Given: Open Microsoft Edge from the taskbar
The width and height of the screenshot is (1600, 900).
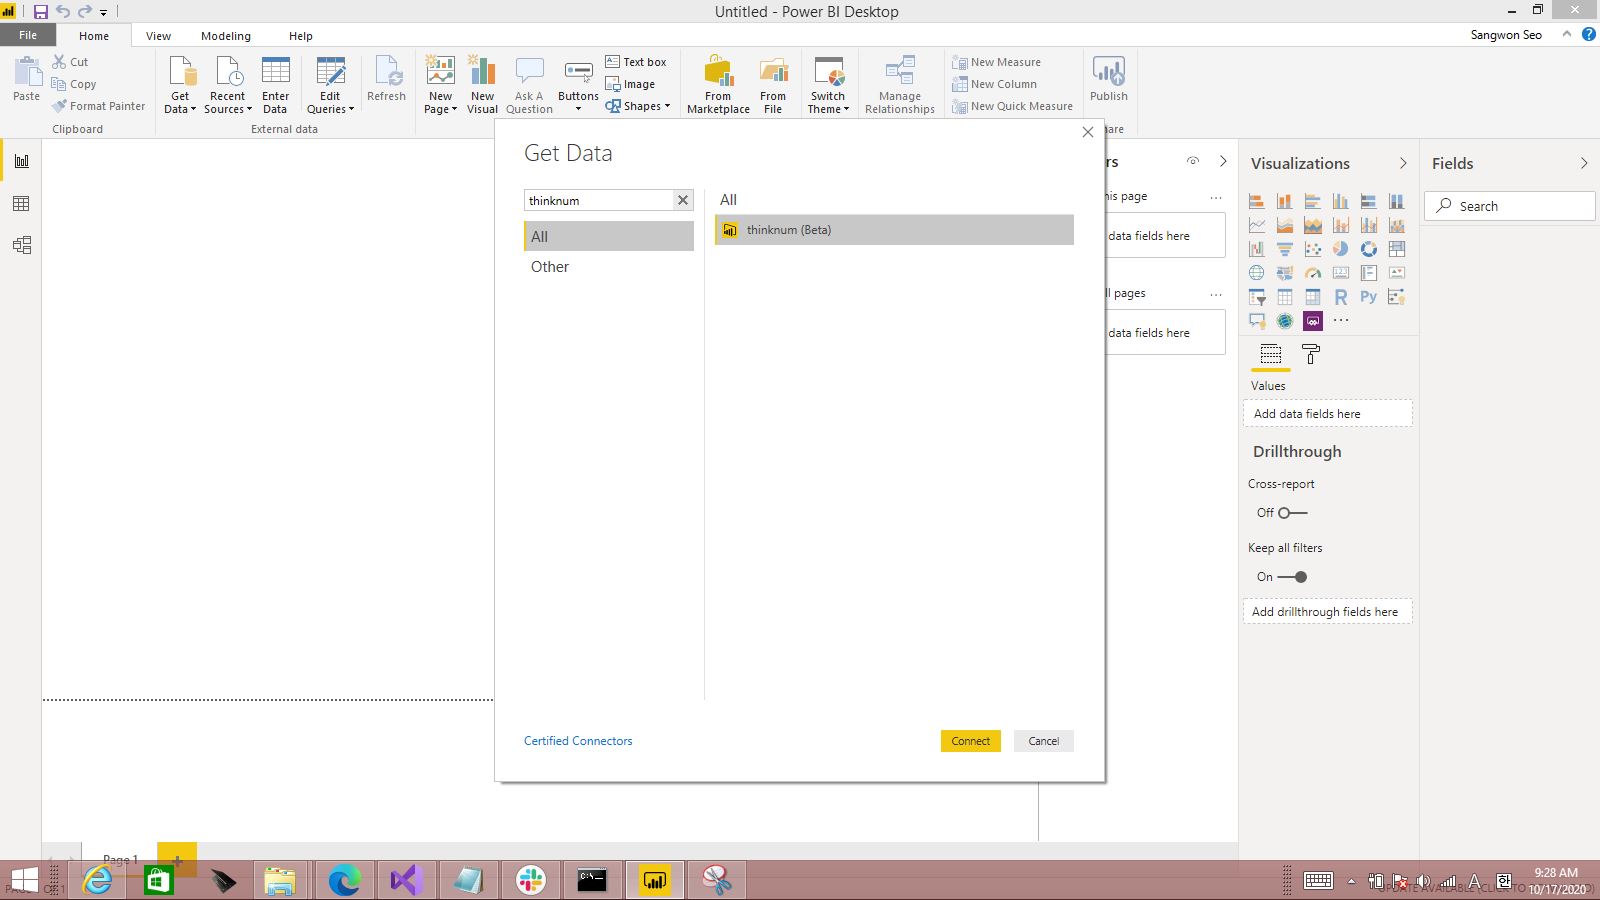Looking at the screenshot, I should coord(344,880).
